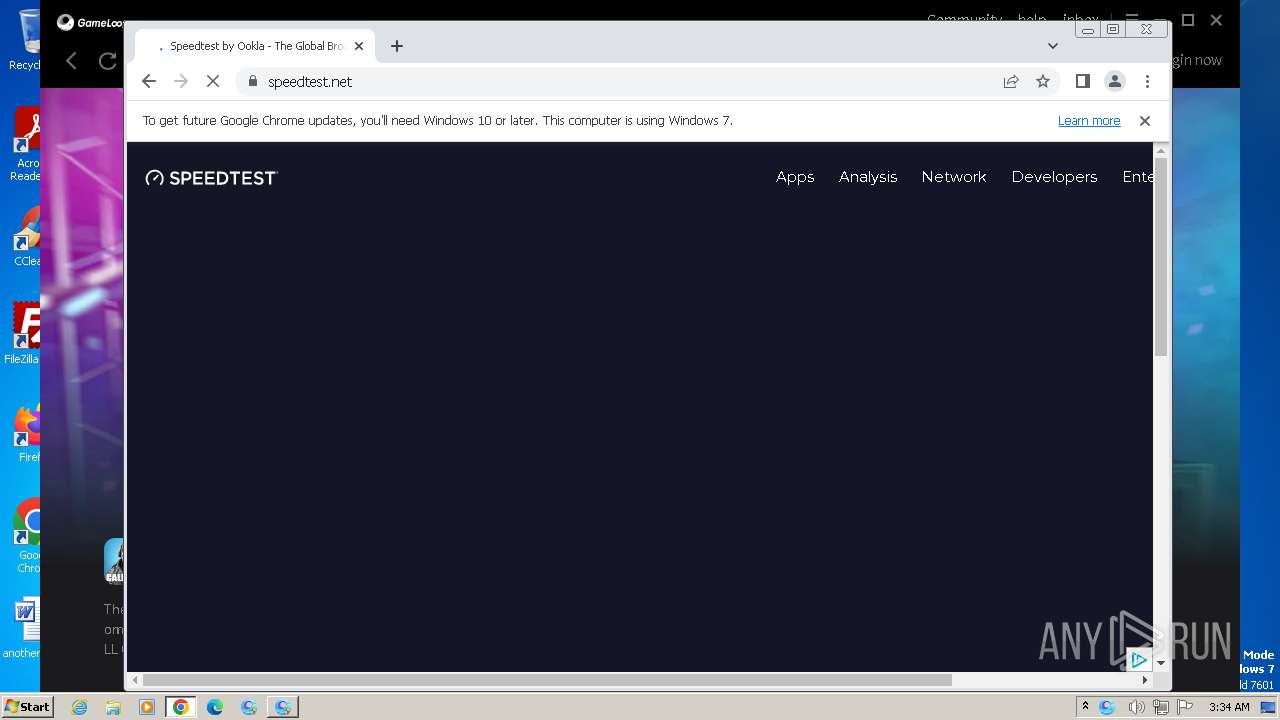This screenshot has height=720, width=1280.
Task: Click the horizontal scrollbar's left arrow
Action: tap(135, 680)
